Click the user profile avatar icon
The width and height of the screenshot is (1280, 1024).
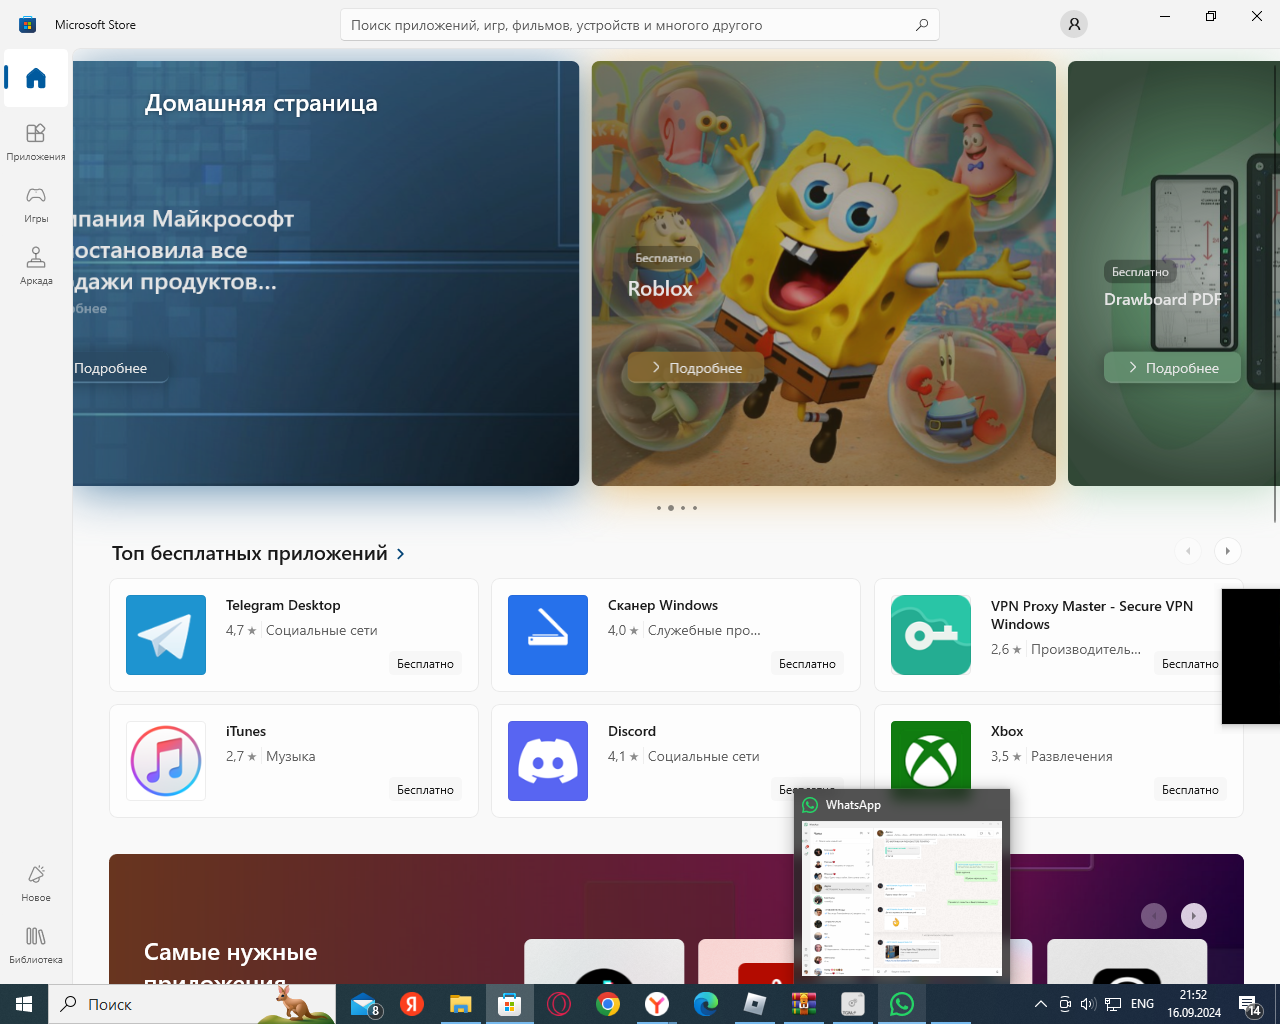click(x=1074, y=24)
